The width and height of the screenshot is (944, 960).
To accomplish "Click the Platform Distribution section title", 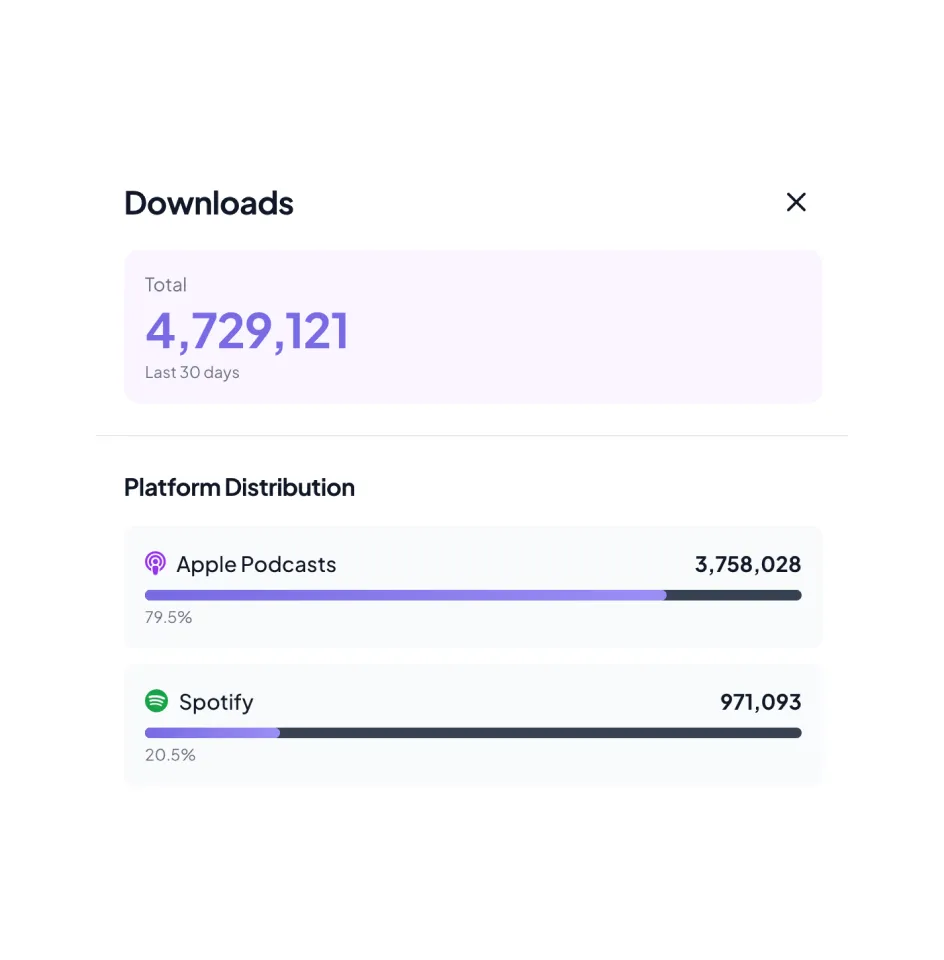I will pos(239,487).
